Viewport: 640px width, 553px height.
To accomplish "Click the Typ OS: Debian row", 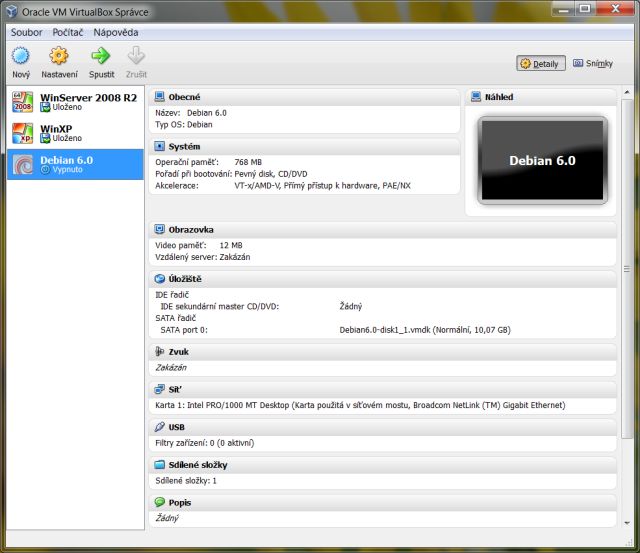I will [184, 124].
